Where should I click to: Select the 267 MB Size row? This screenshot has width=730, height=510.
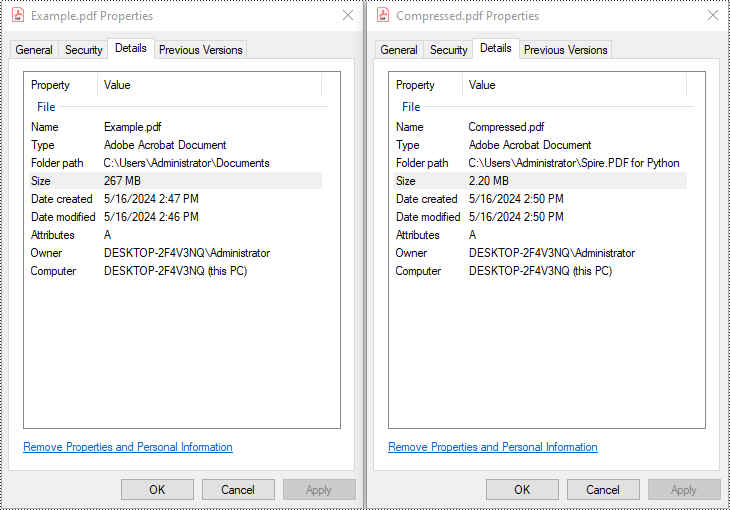[176, 181]
